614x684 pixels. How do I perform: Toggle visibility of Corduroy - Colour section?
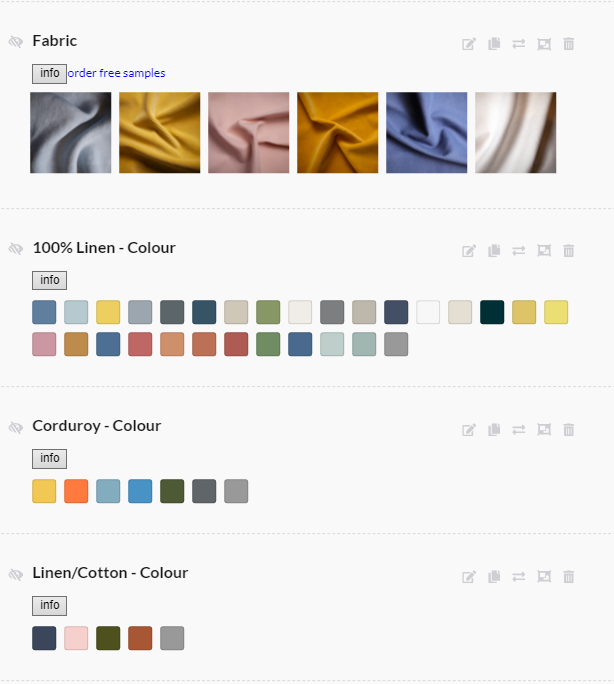tap(16, 428)
